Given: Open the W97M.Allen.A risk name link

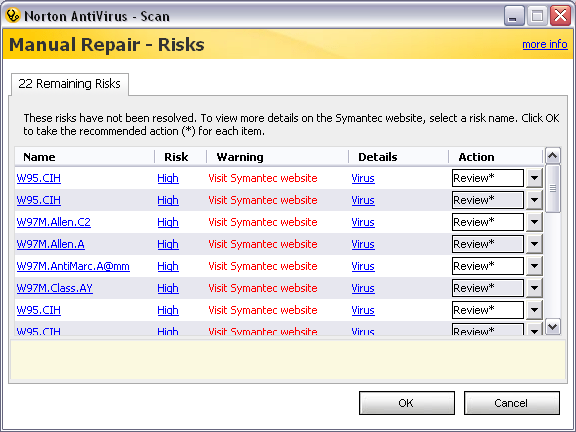Looking at the screenshot, I should click(51, 244).
